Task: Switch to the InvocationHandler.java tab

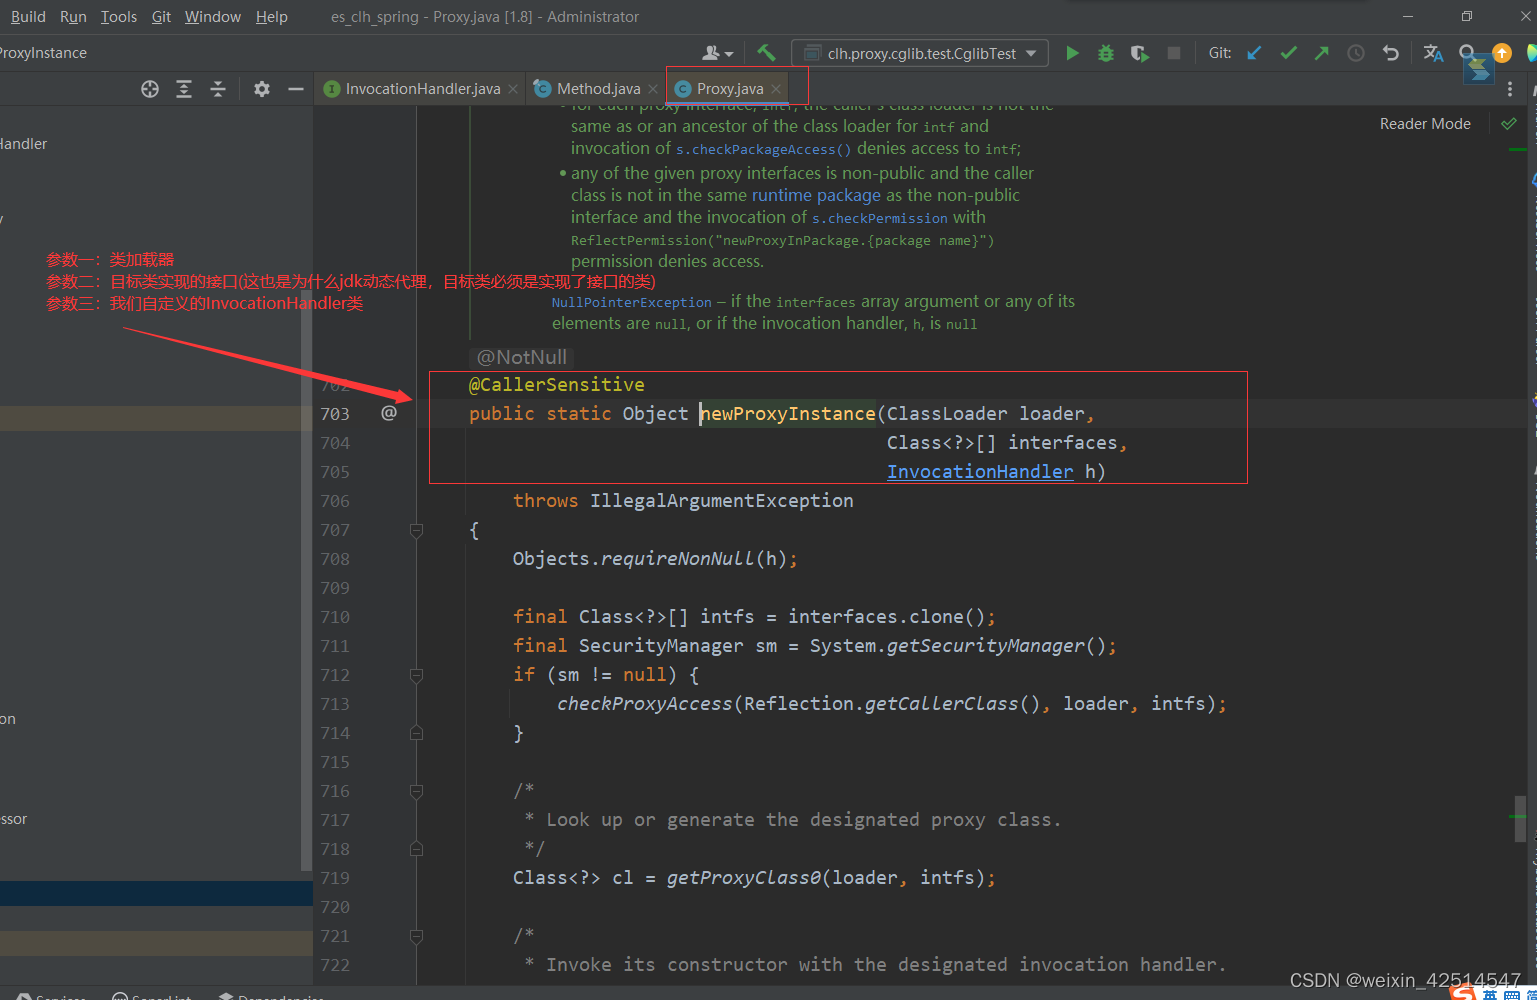Action: [412, 89]
